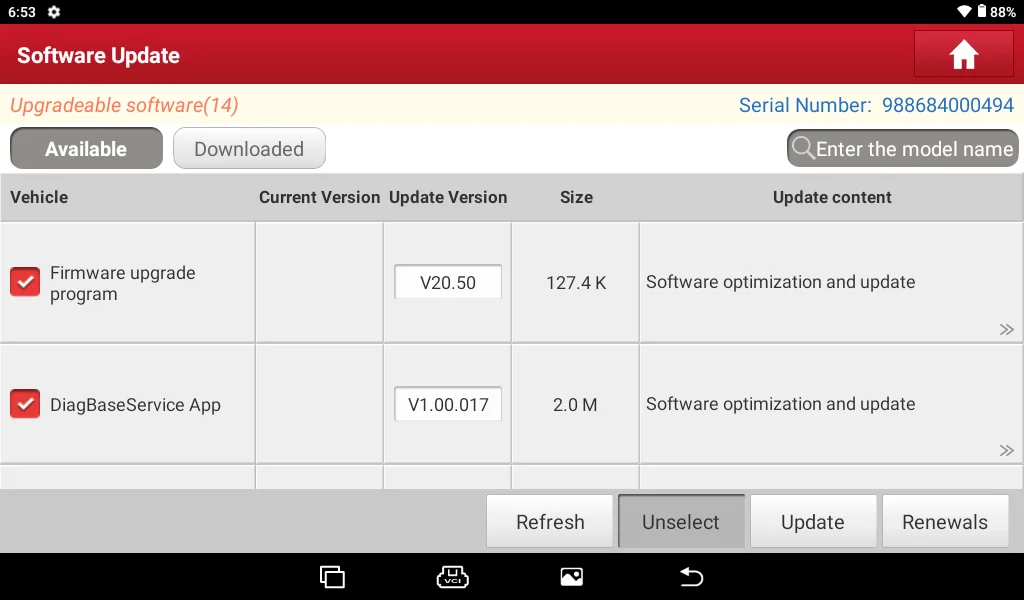Open recent apps from navigation bar
The width and height of the screenshot is (1024, 600).
pos(332,577)
